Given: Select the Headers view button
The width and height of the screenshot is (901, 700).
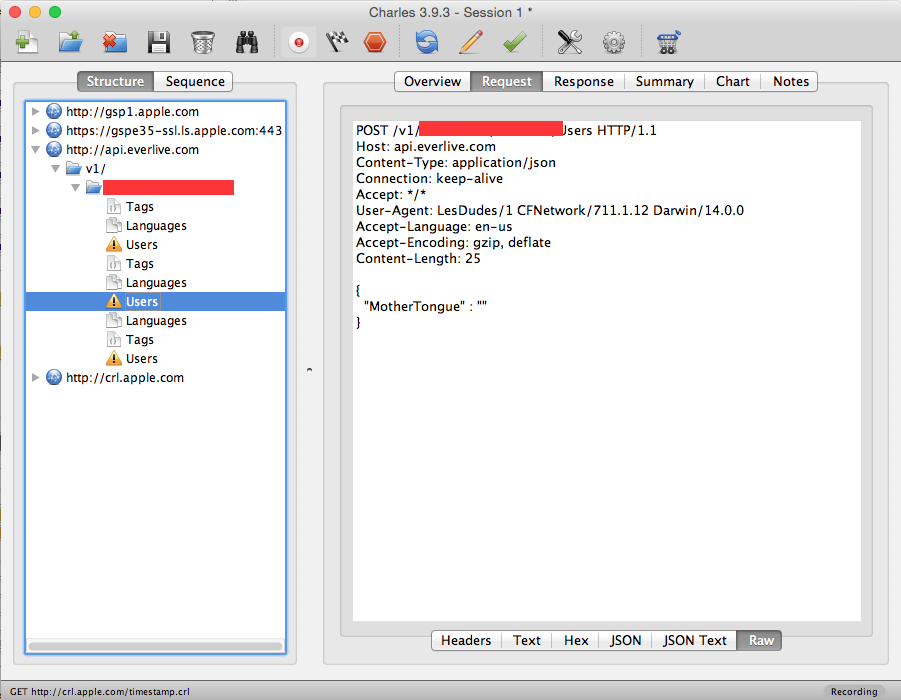Looking at the screenshot, I should pyautogui.click(x=466, y=640).
